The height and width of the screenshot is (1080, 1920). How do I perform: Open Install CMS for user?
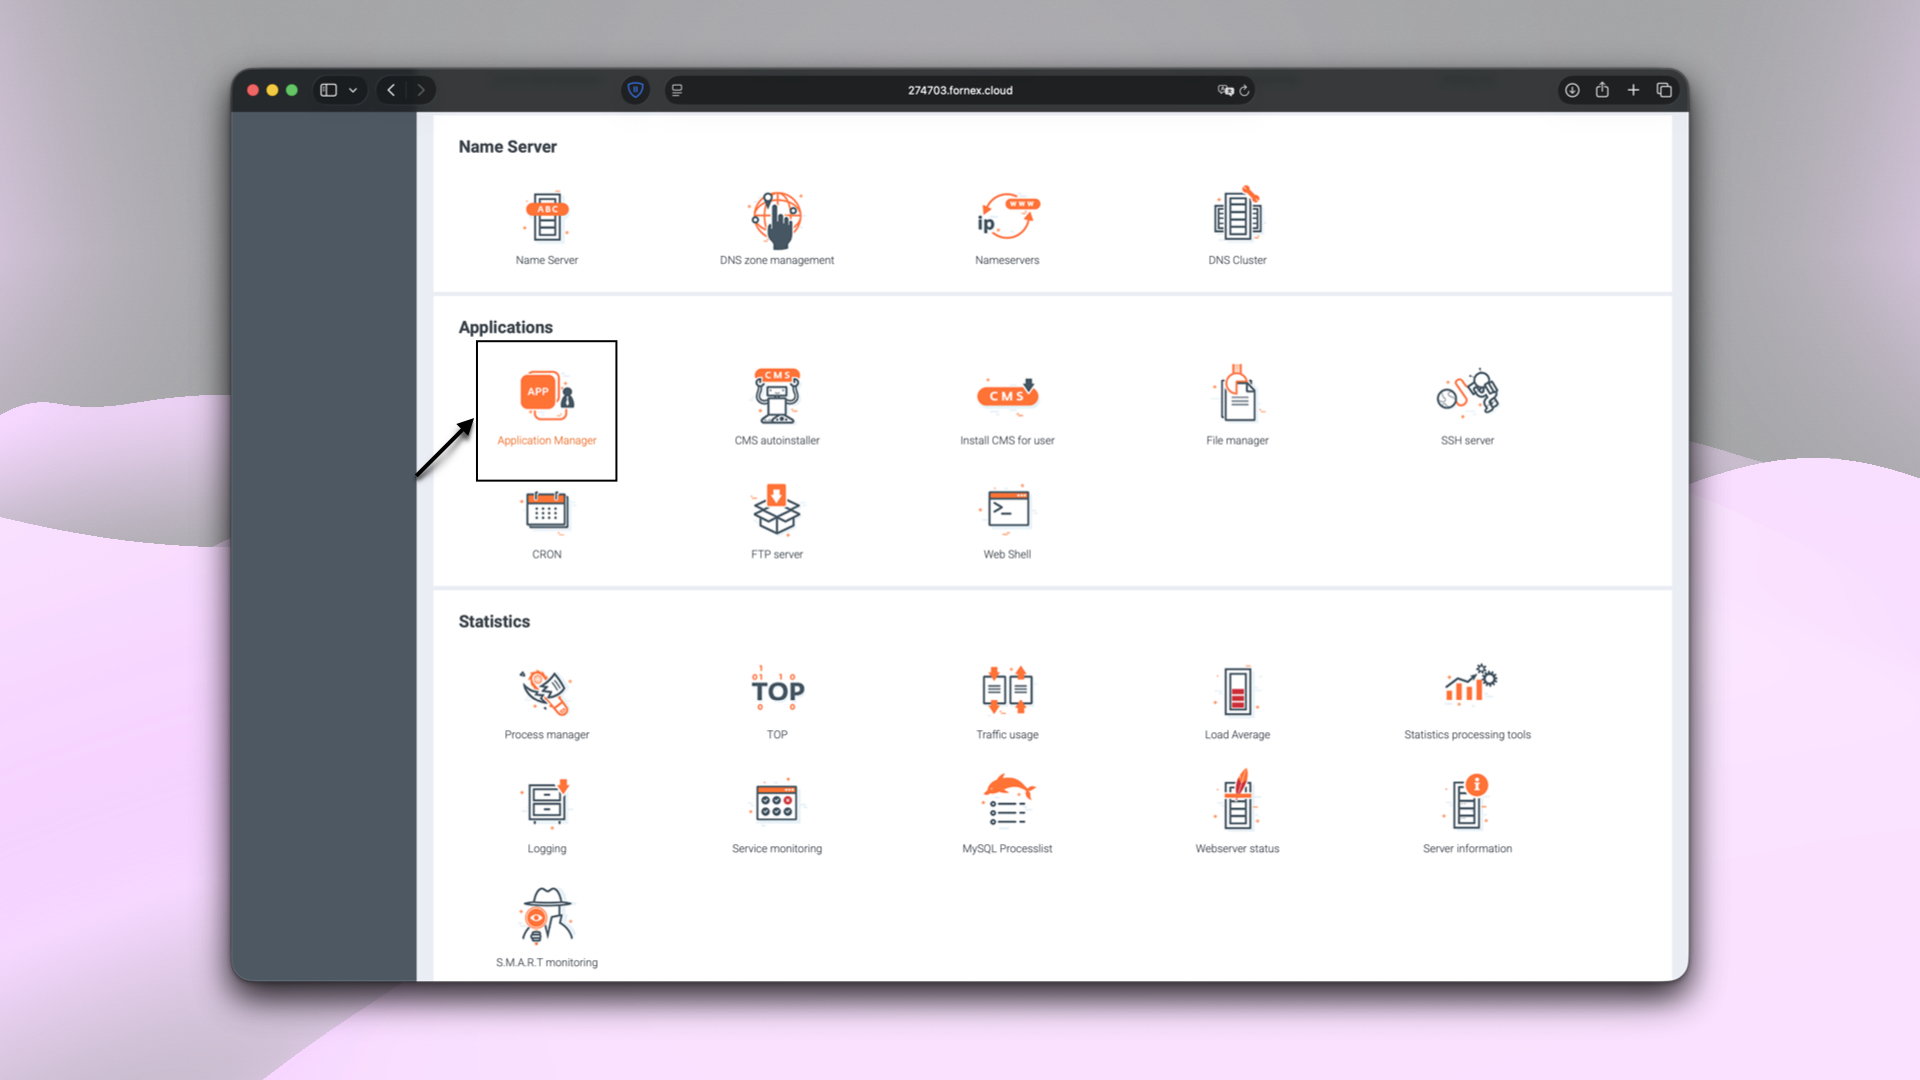(x=1007, y=405)
